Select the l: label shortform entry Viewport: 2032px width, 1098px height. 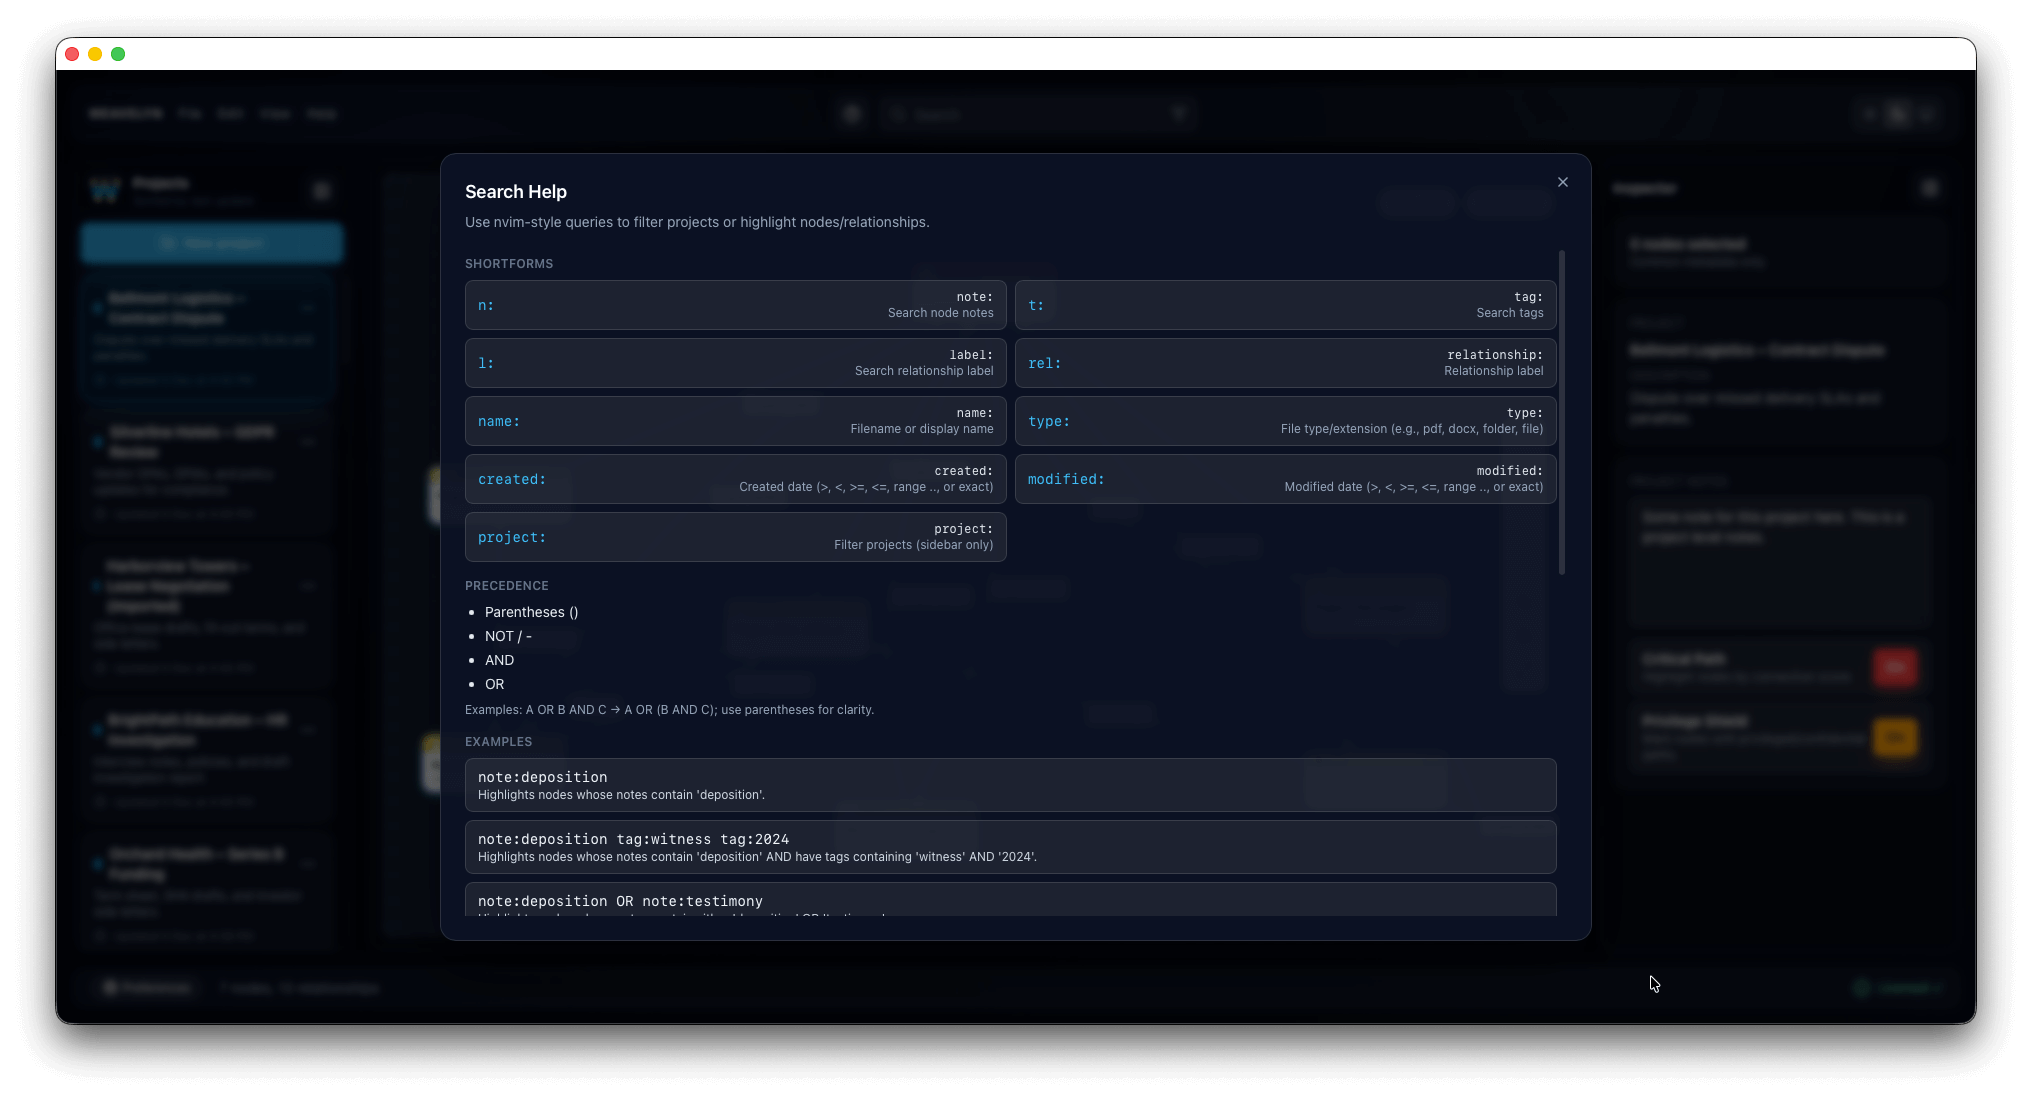click(x=735, y=363)
